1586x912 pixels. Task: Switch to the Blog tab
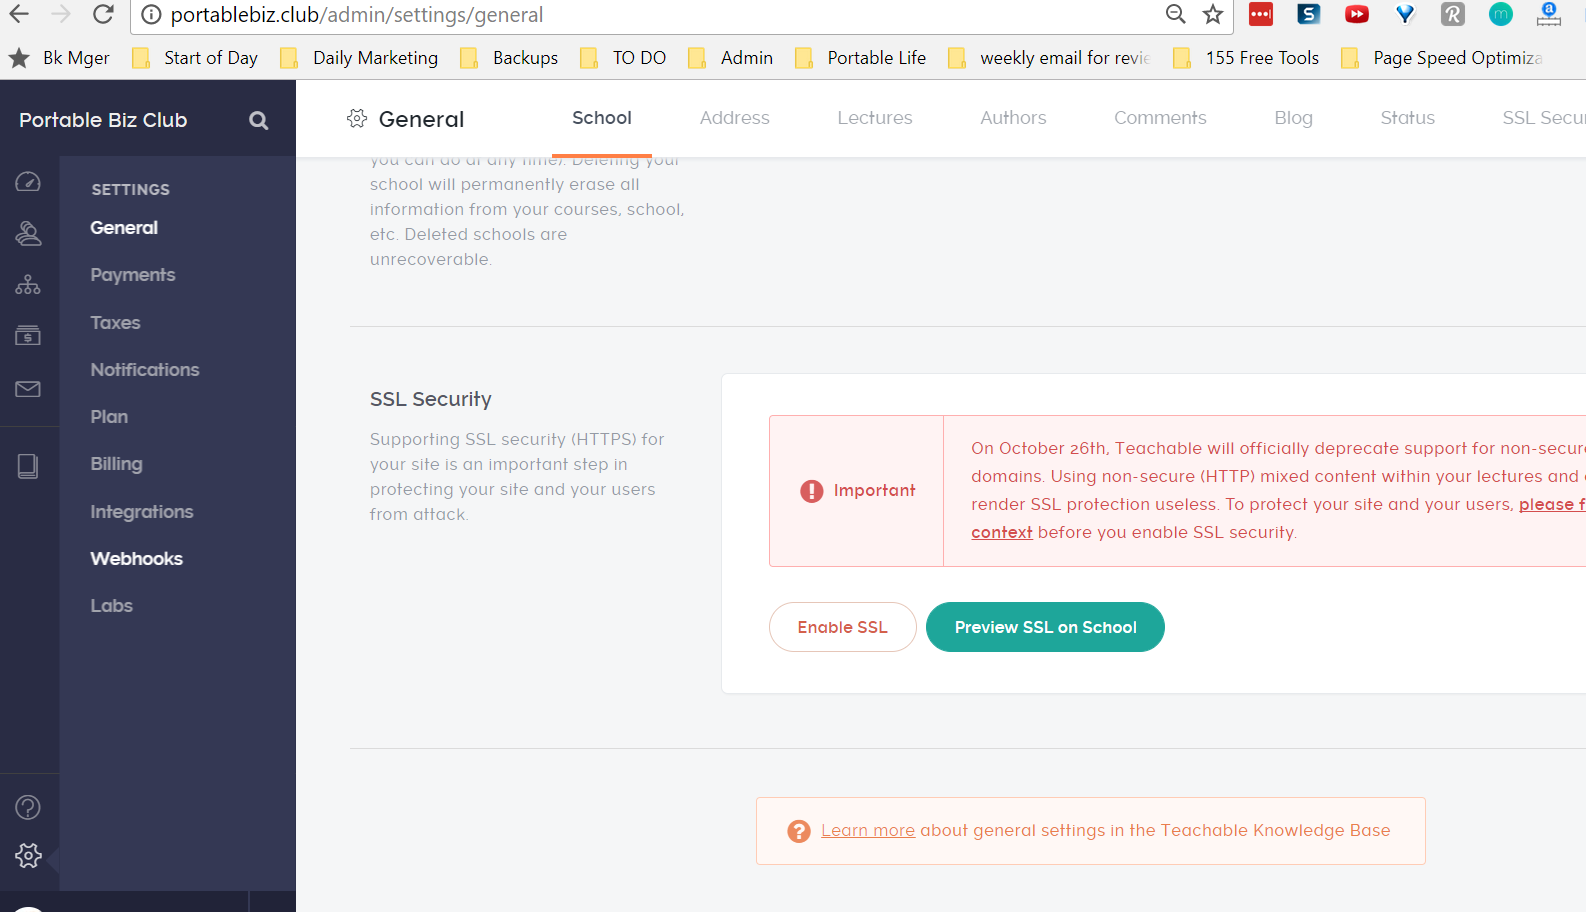pyautogui.click(x=1293, y=118)
